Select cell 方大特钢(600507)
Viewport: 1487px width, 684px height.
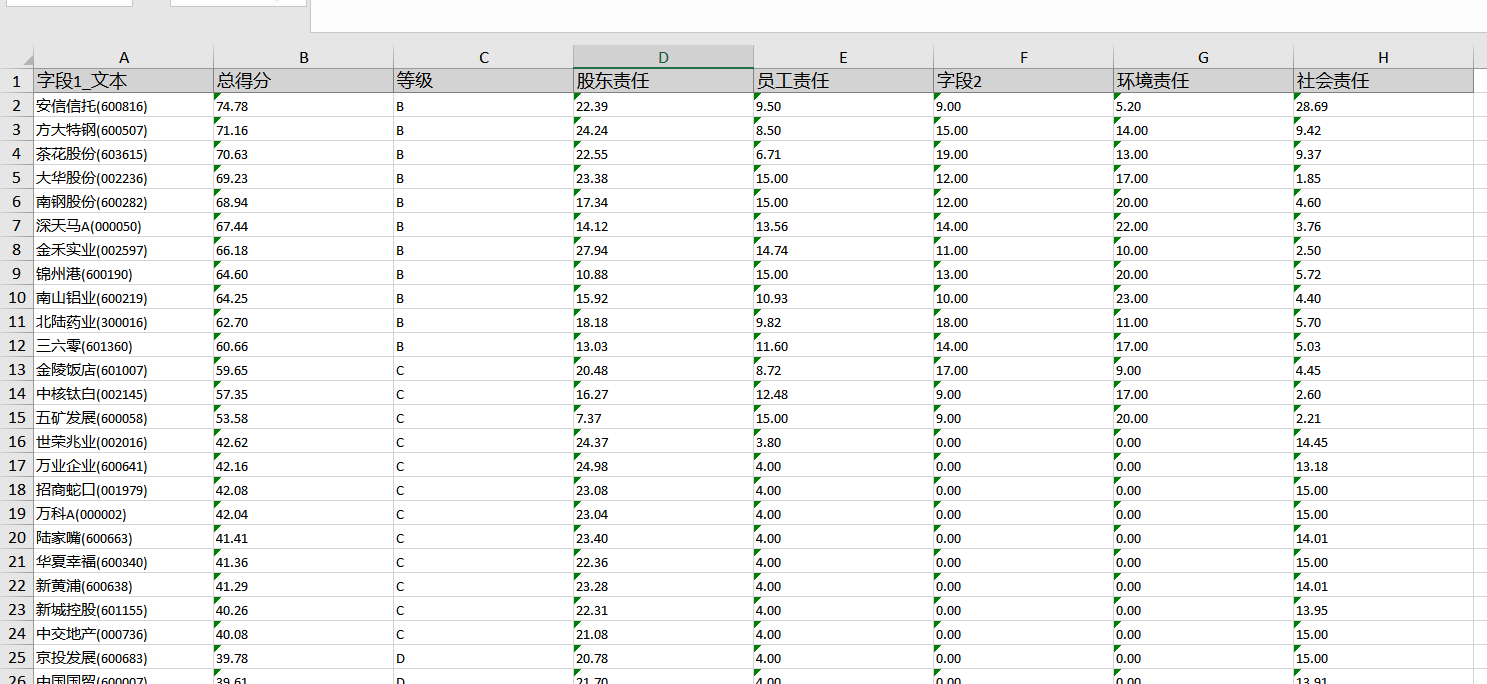(124, 129)
